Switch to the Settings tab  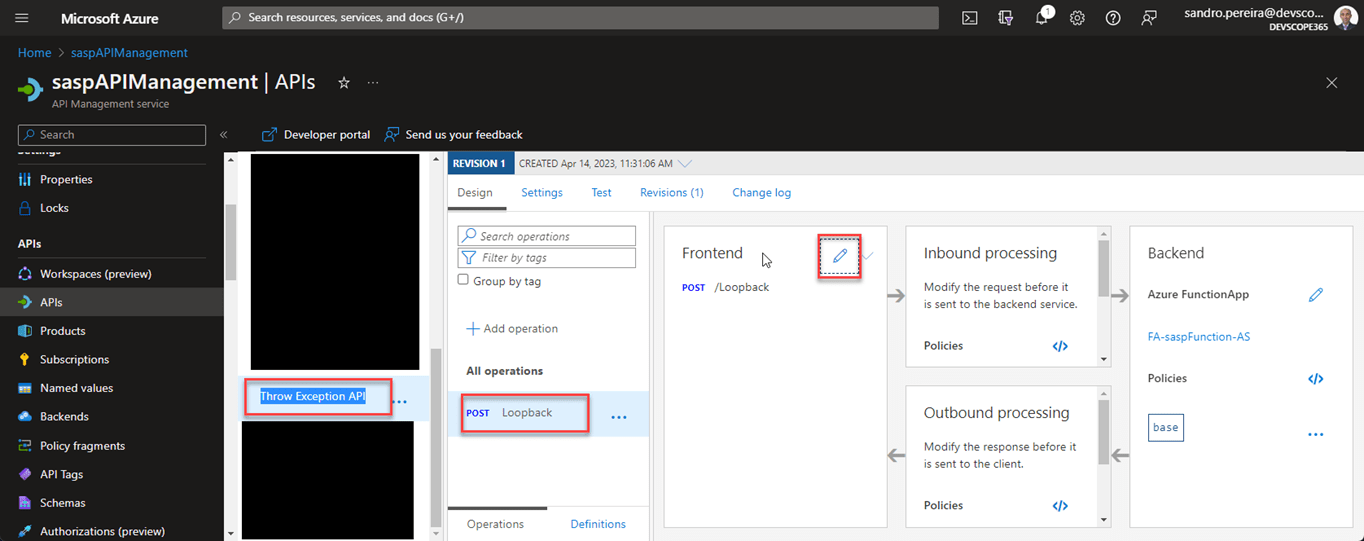pos(542,192)
